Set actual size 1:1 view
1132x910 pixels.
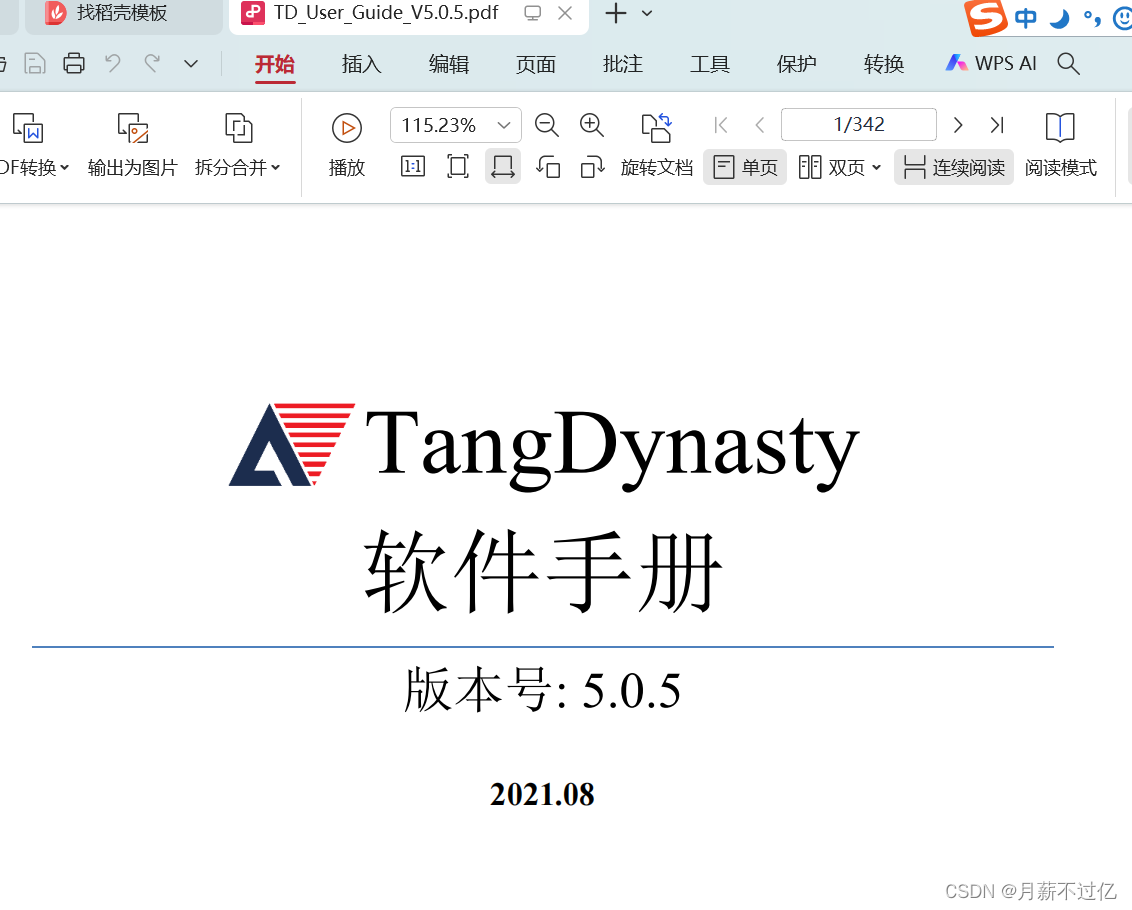pyautogui.click(x=413, y=167)
